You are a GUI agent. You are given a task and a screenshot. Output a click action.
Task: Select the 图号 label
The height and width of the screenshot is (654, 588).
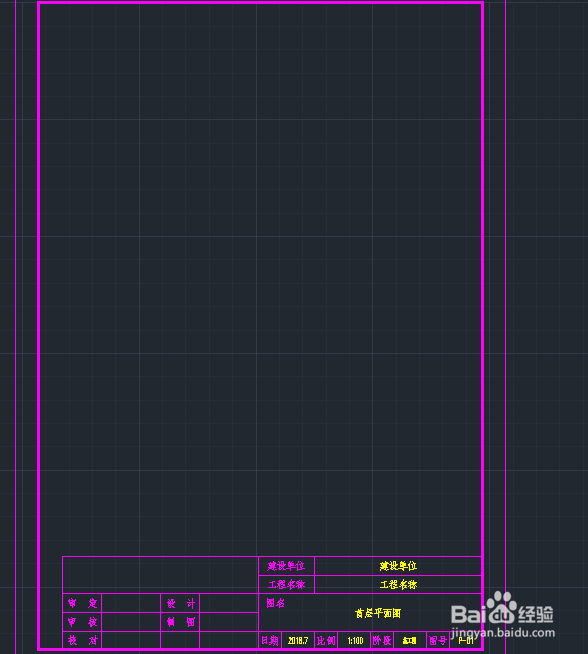[438, 641]
